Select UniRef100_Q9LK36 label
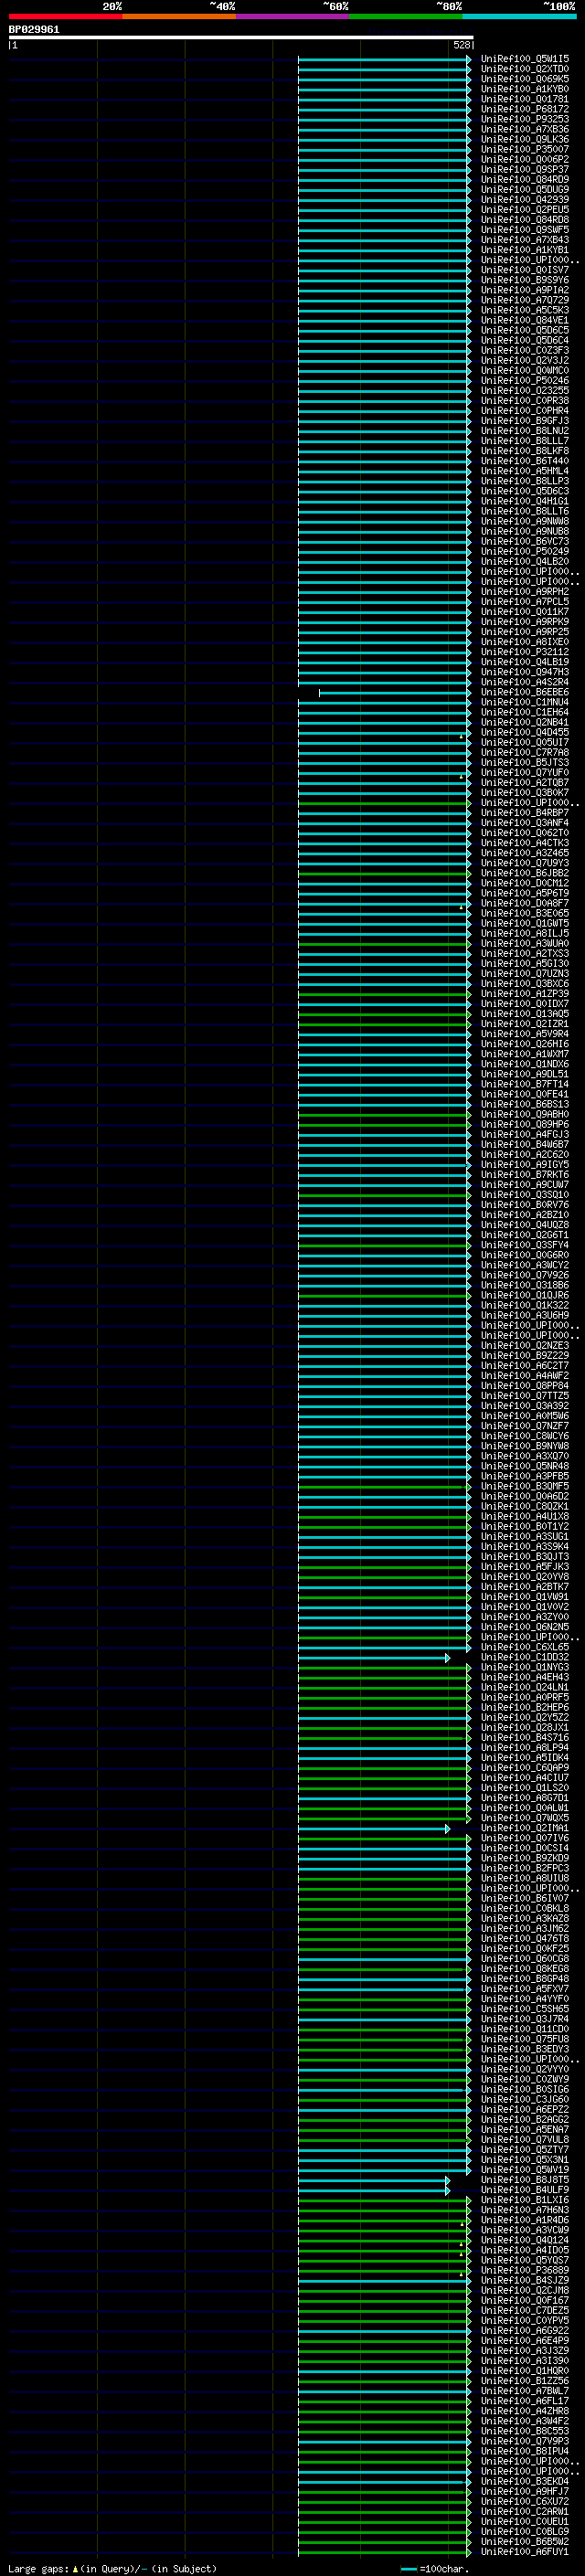 pyautogui.click(x=525, y=139)
